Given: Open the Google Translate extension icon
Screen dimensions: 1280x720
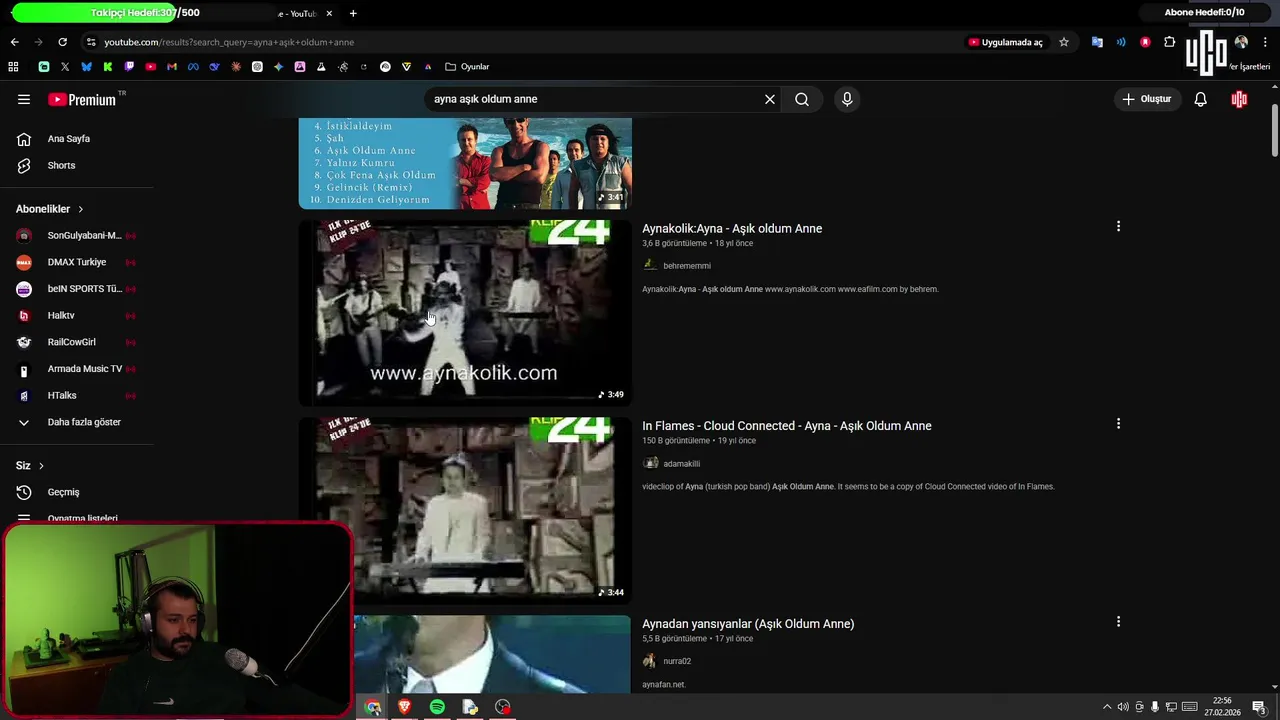Looking at the screenshot, I should coord(1097,42).
